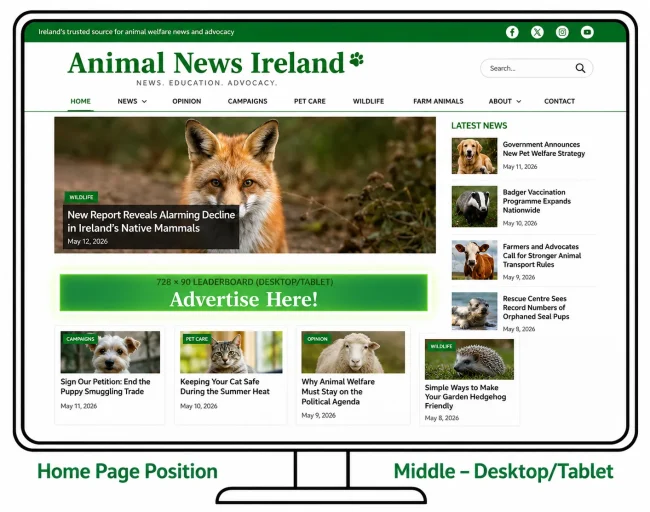Click the Opinion tag on sheep card
The height and width of the screenshot is (512, 650).
point(317,339)
